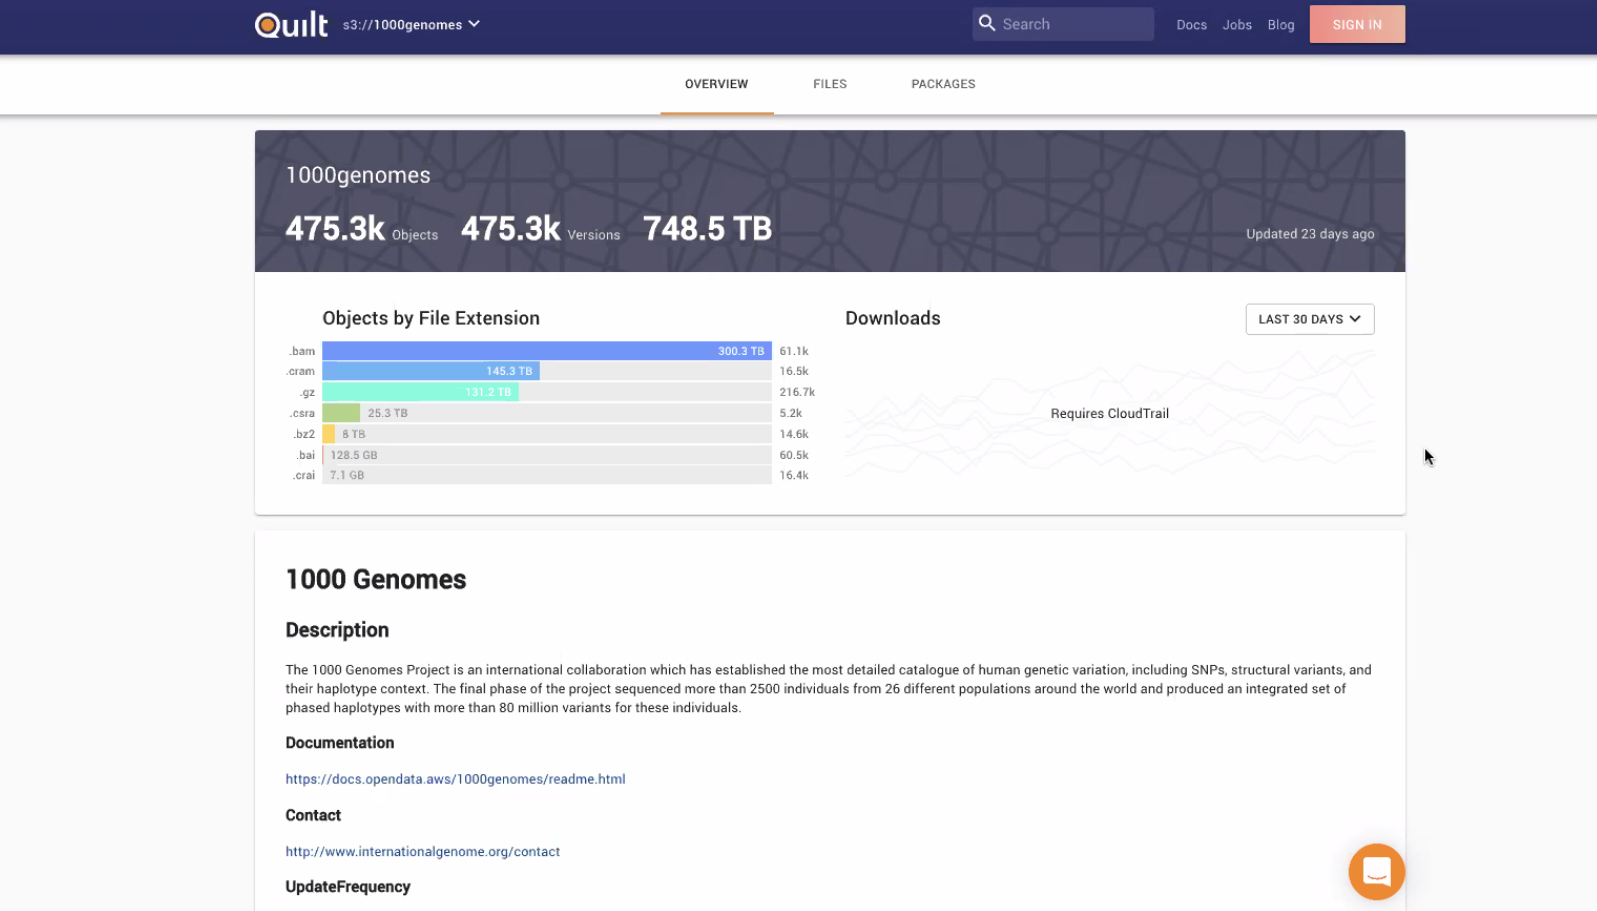Click the 61.1k count for .bam

[794, 351]
